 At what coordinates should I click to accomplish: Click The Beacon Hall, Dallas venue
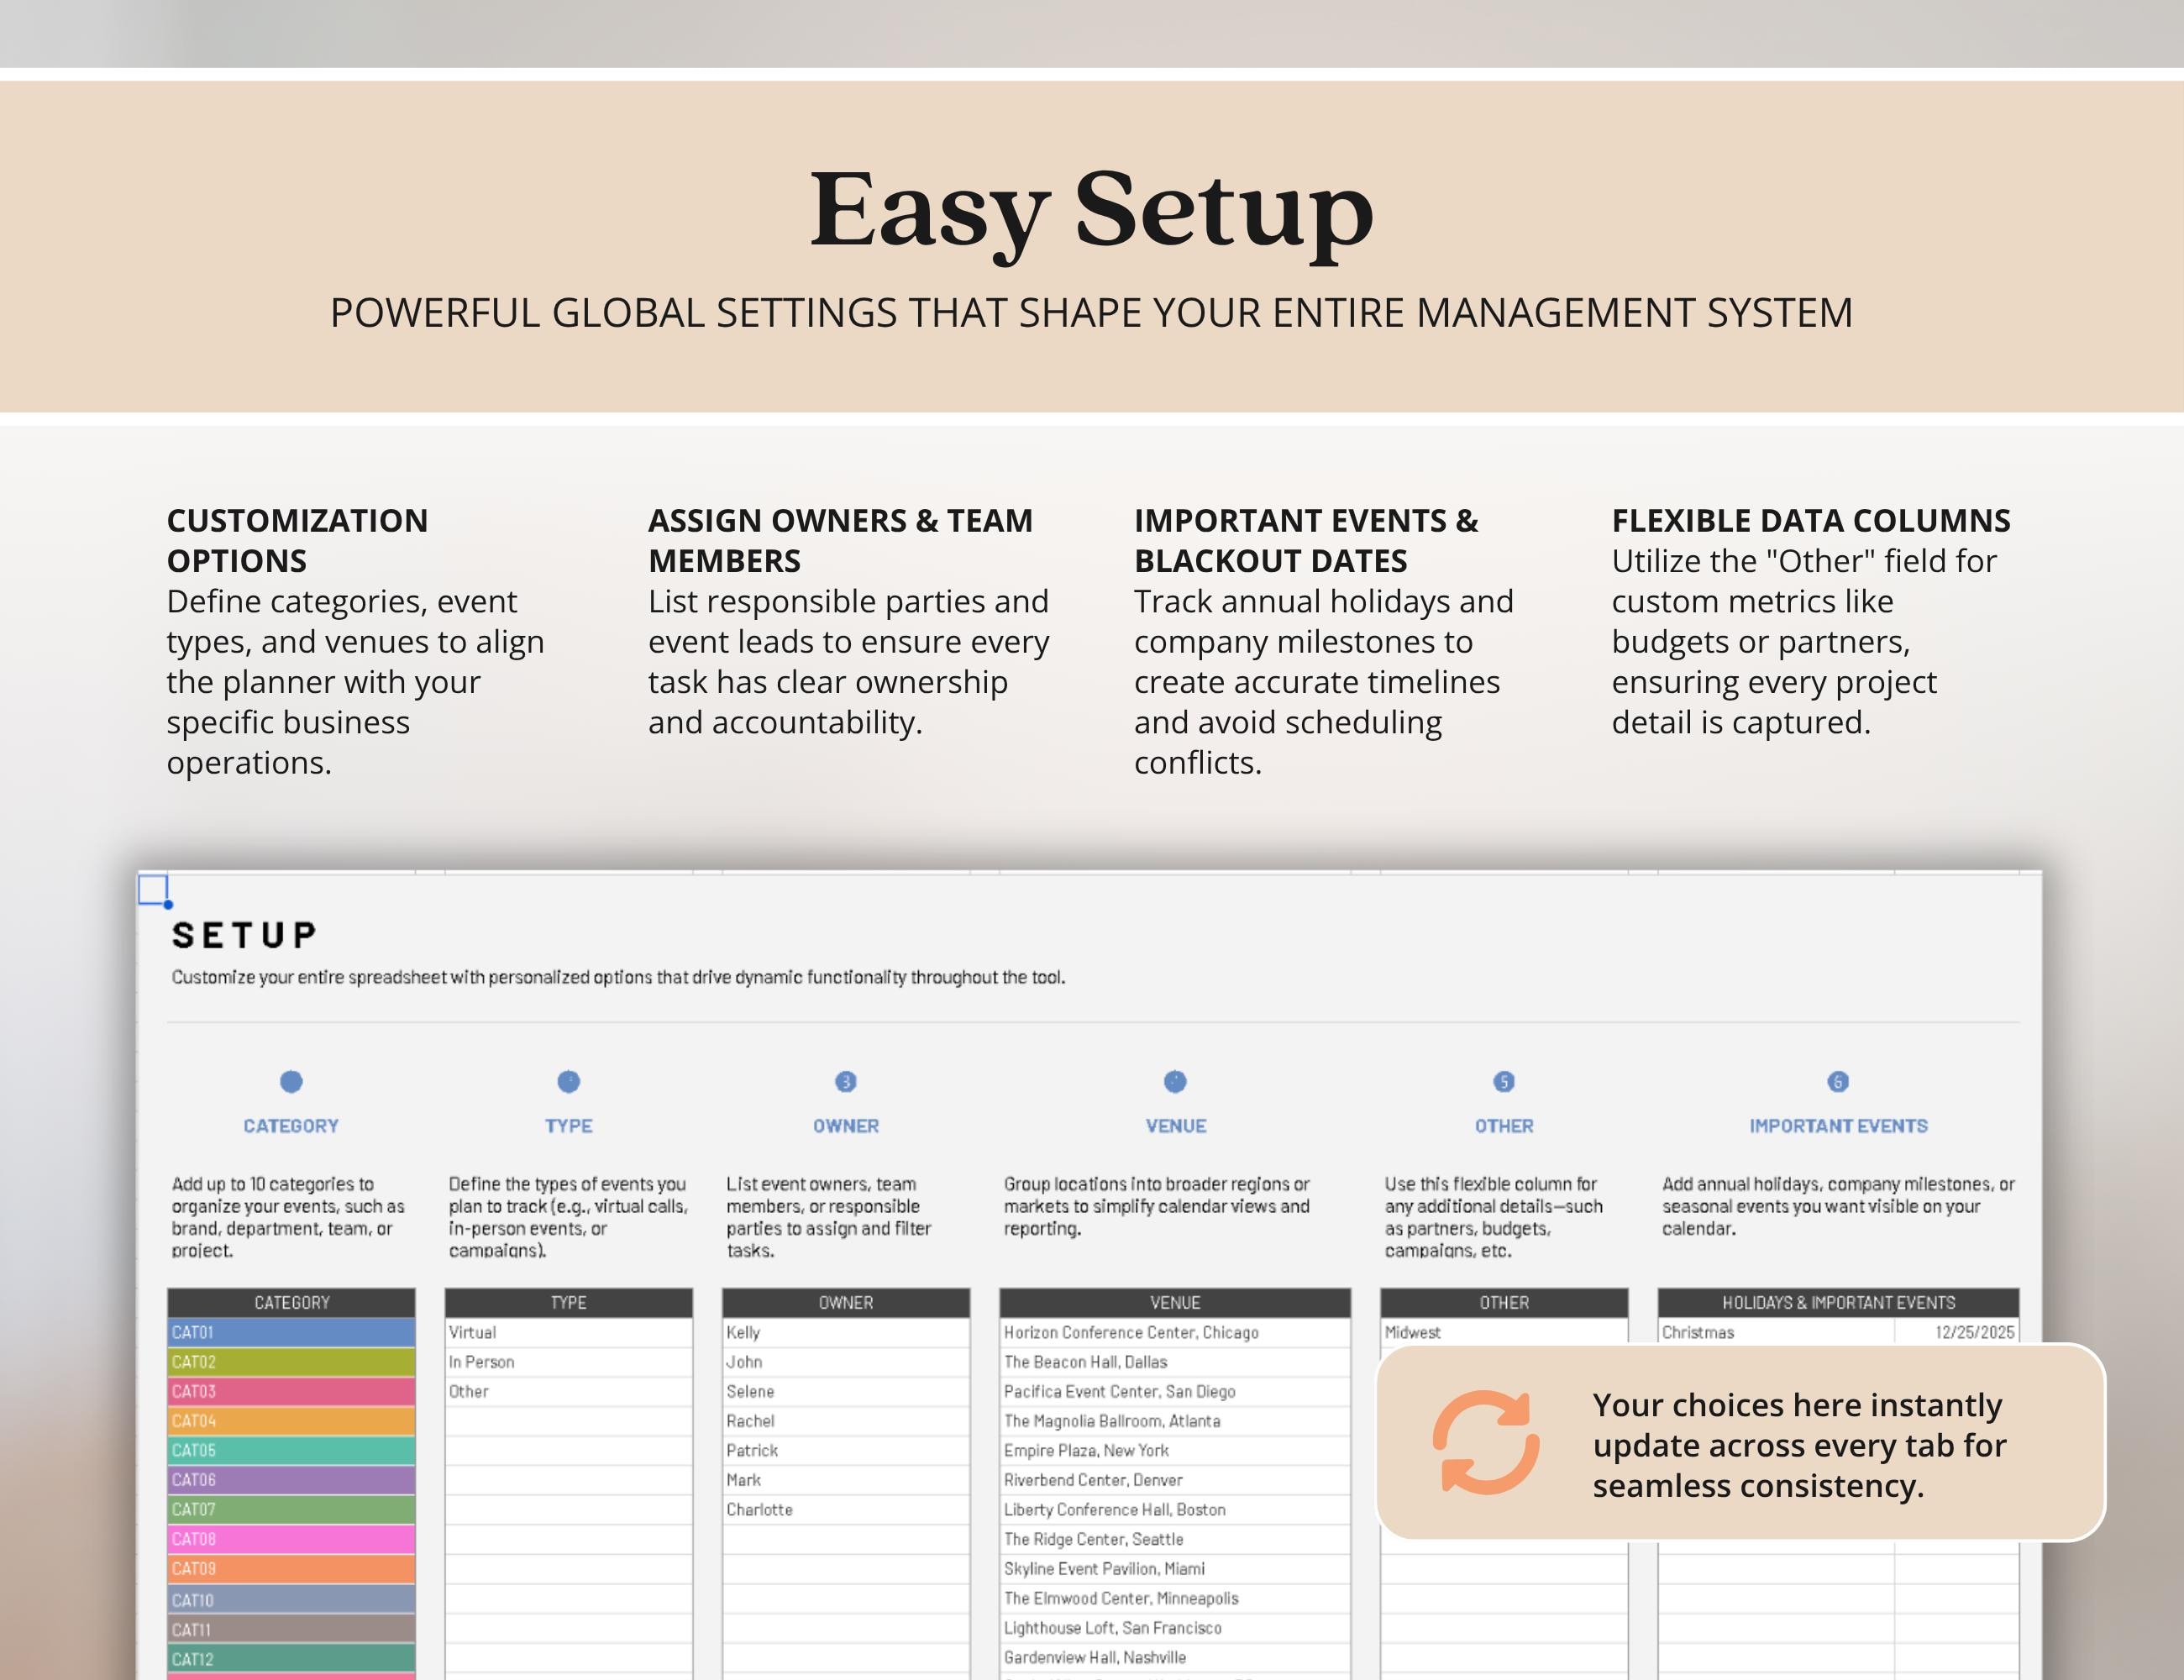coord(1175,1362)
